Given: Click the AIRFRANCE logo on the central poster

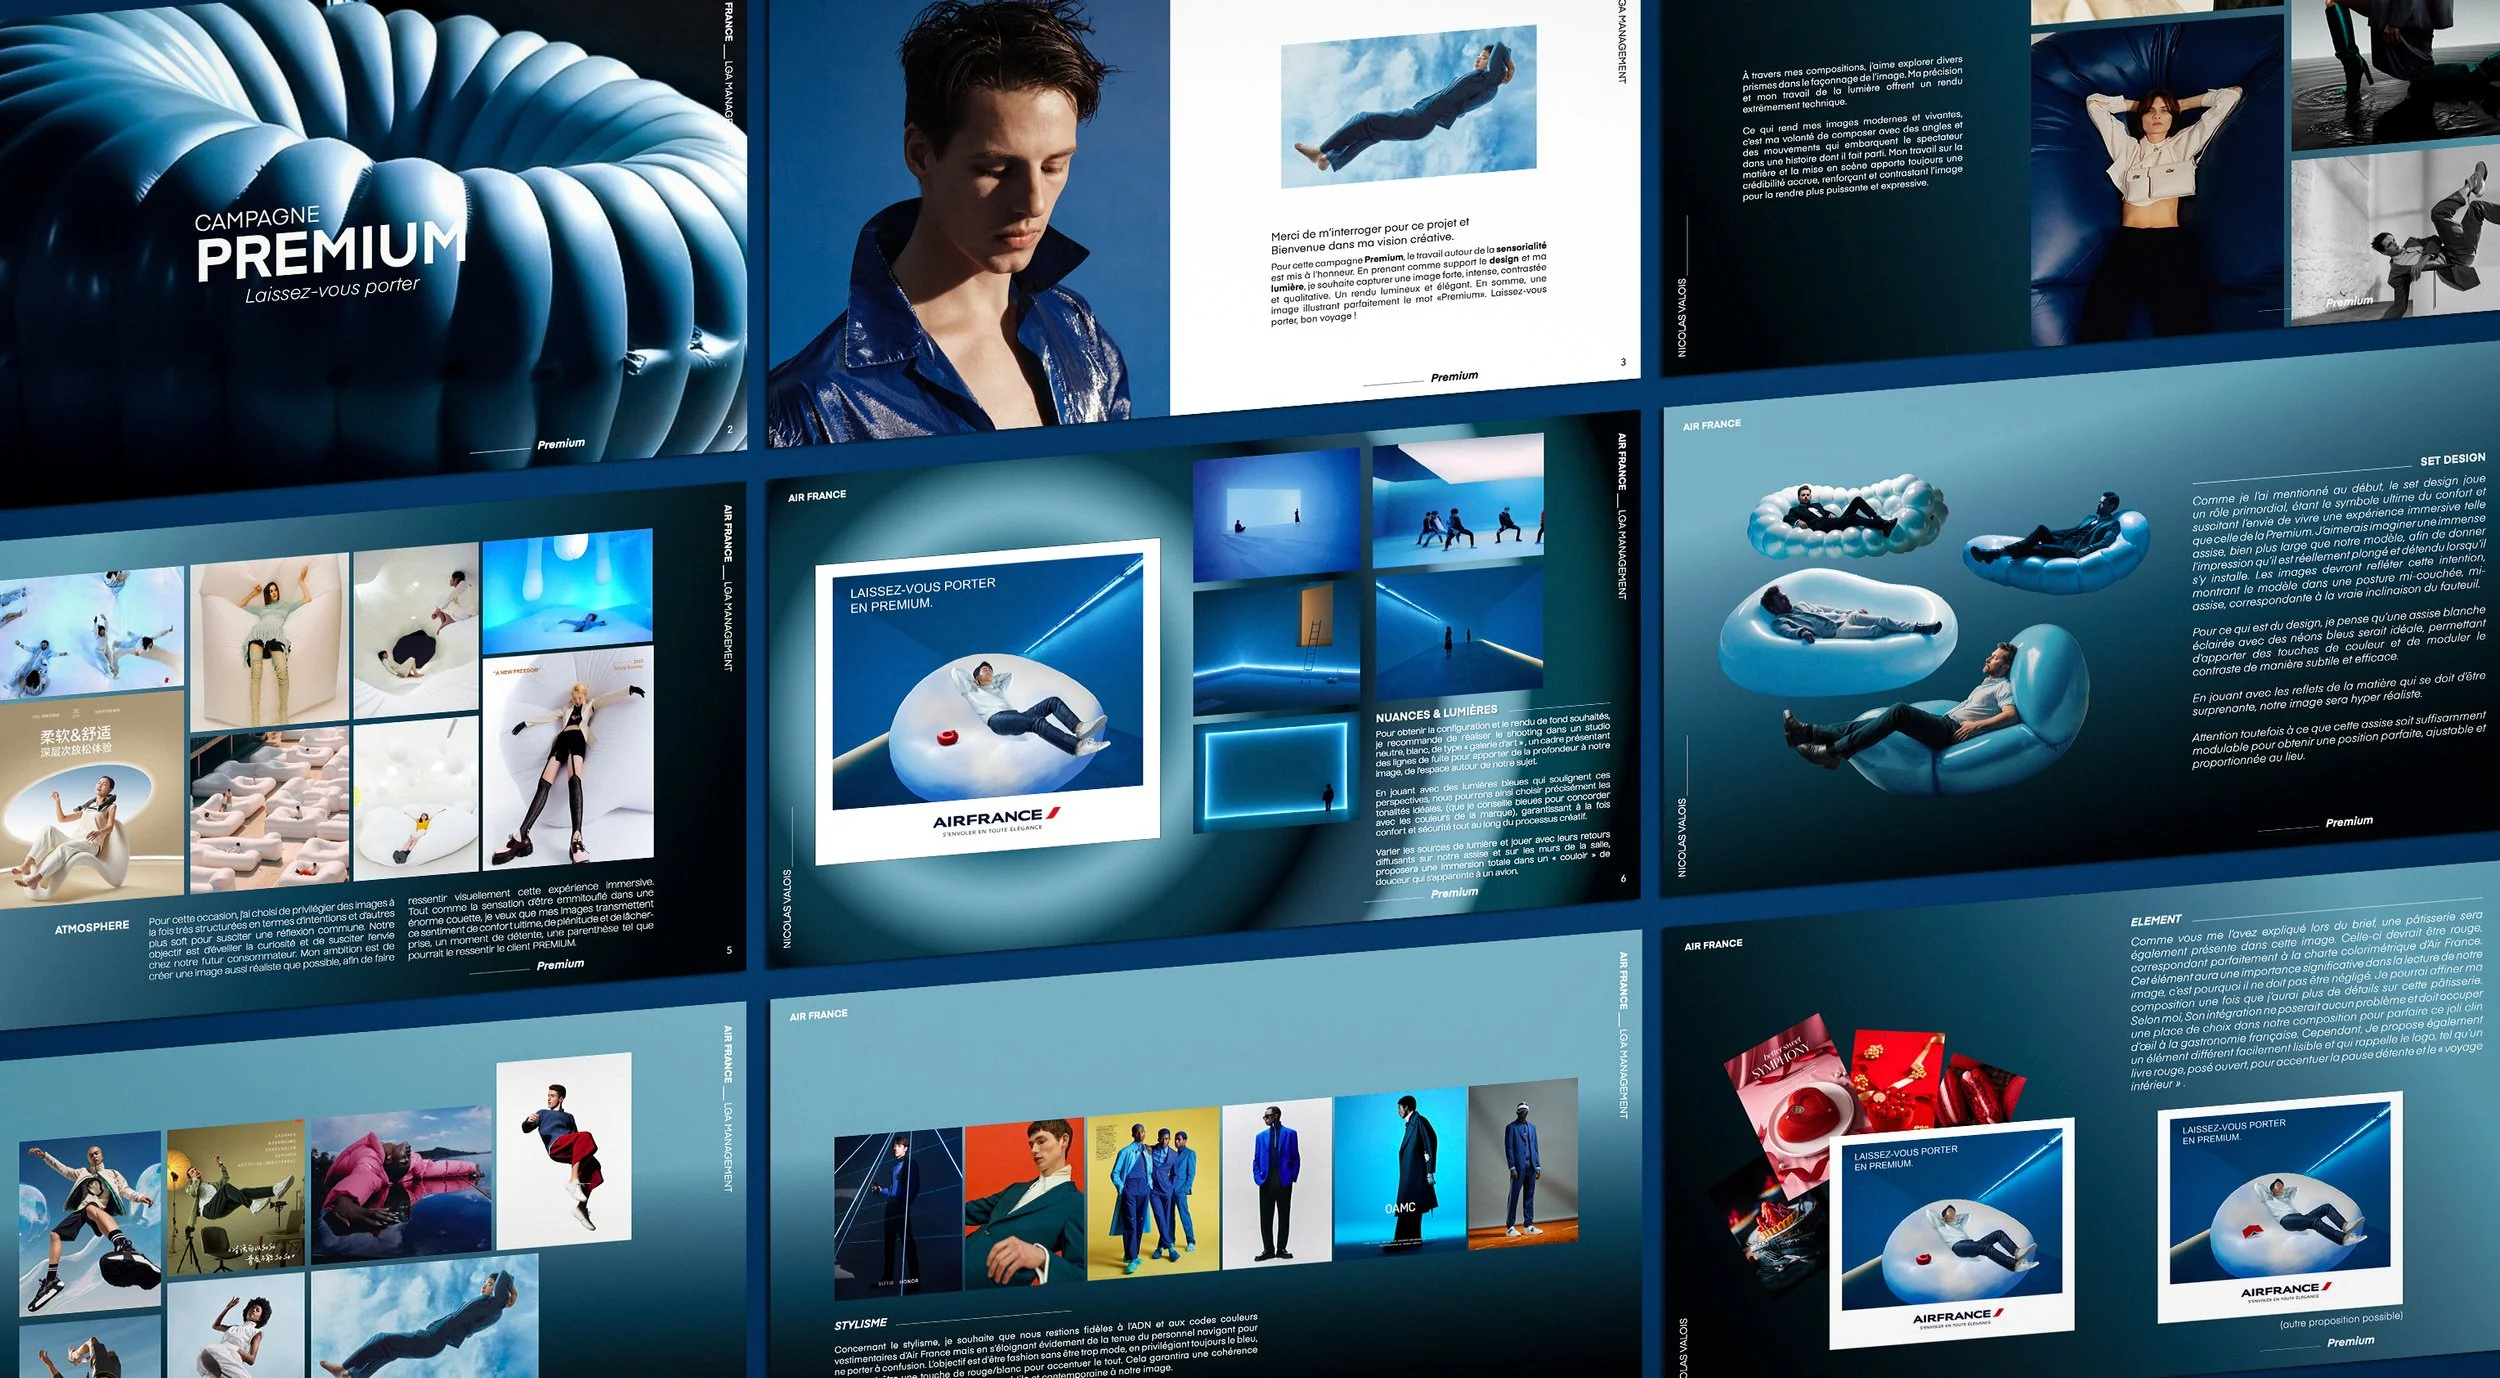Looking at the screenshot, I should pos(996,819).
